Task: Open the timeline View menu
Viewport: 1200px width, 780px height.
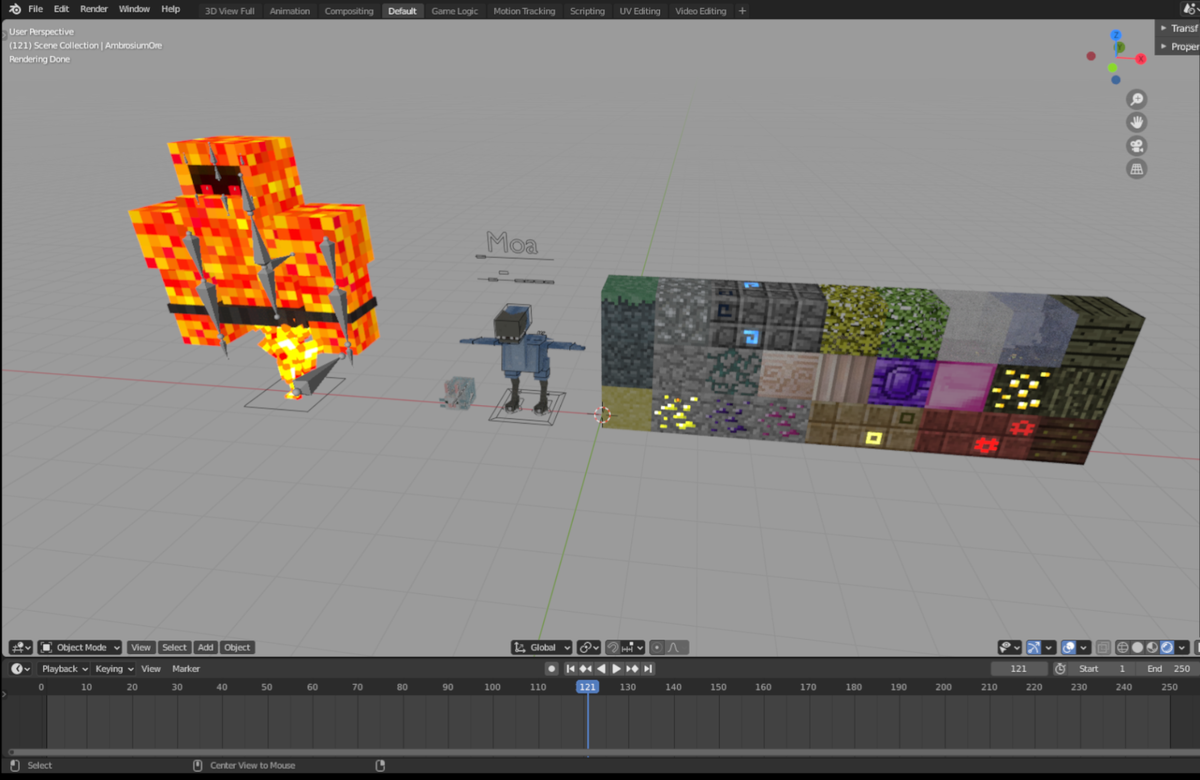Action: click(151, 668)
